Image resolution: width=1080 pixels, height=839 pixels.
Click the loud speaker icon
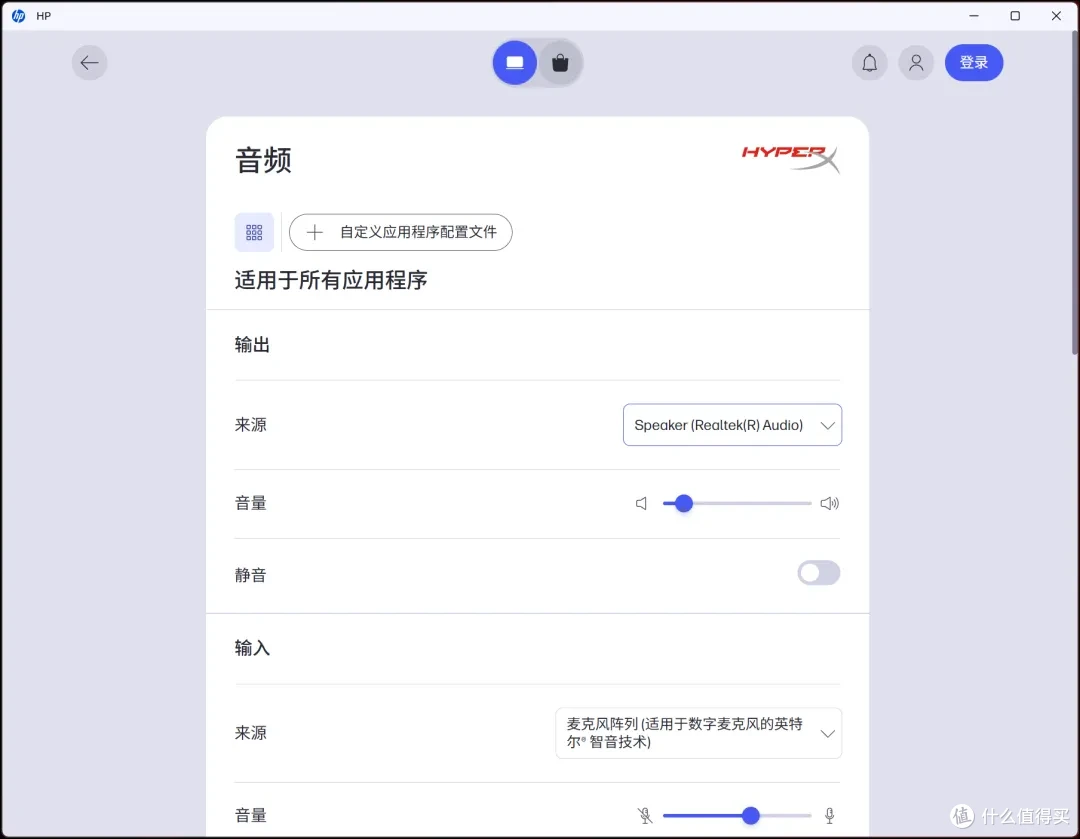point(829,504)
